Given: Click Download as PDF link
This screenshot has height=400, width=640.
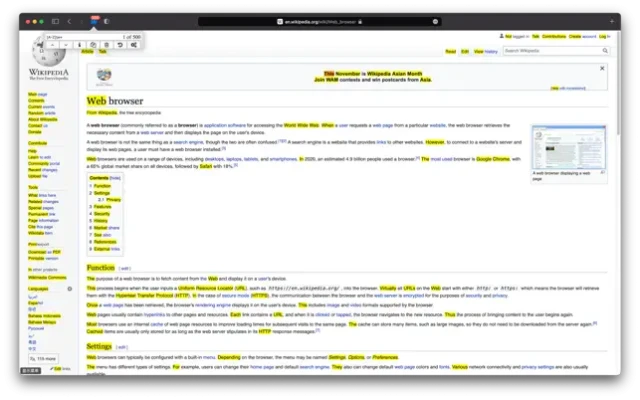Looking at the screenshot, I should pos(44,252).
